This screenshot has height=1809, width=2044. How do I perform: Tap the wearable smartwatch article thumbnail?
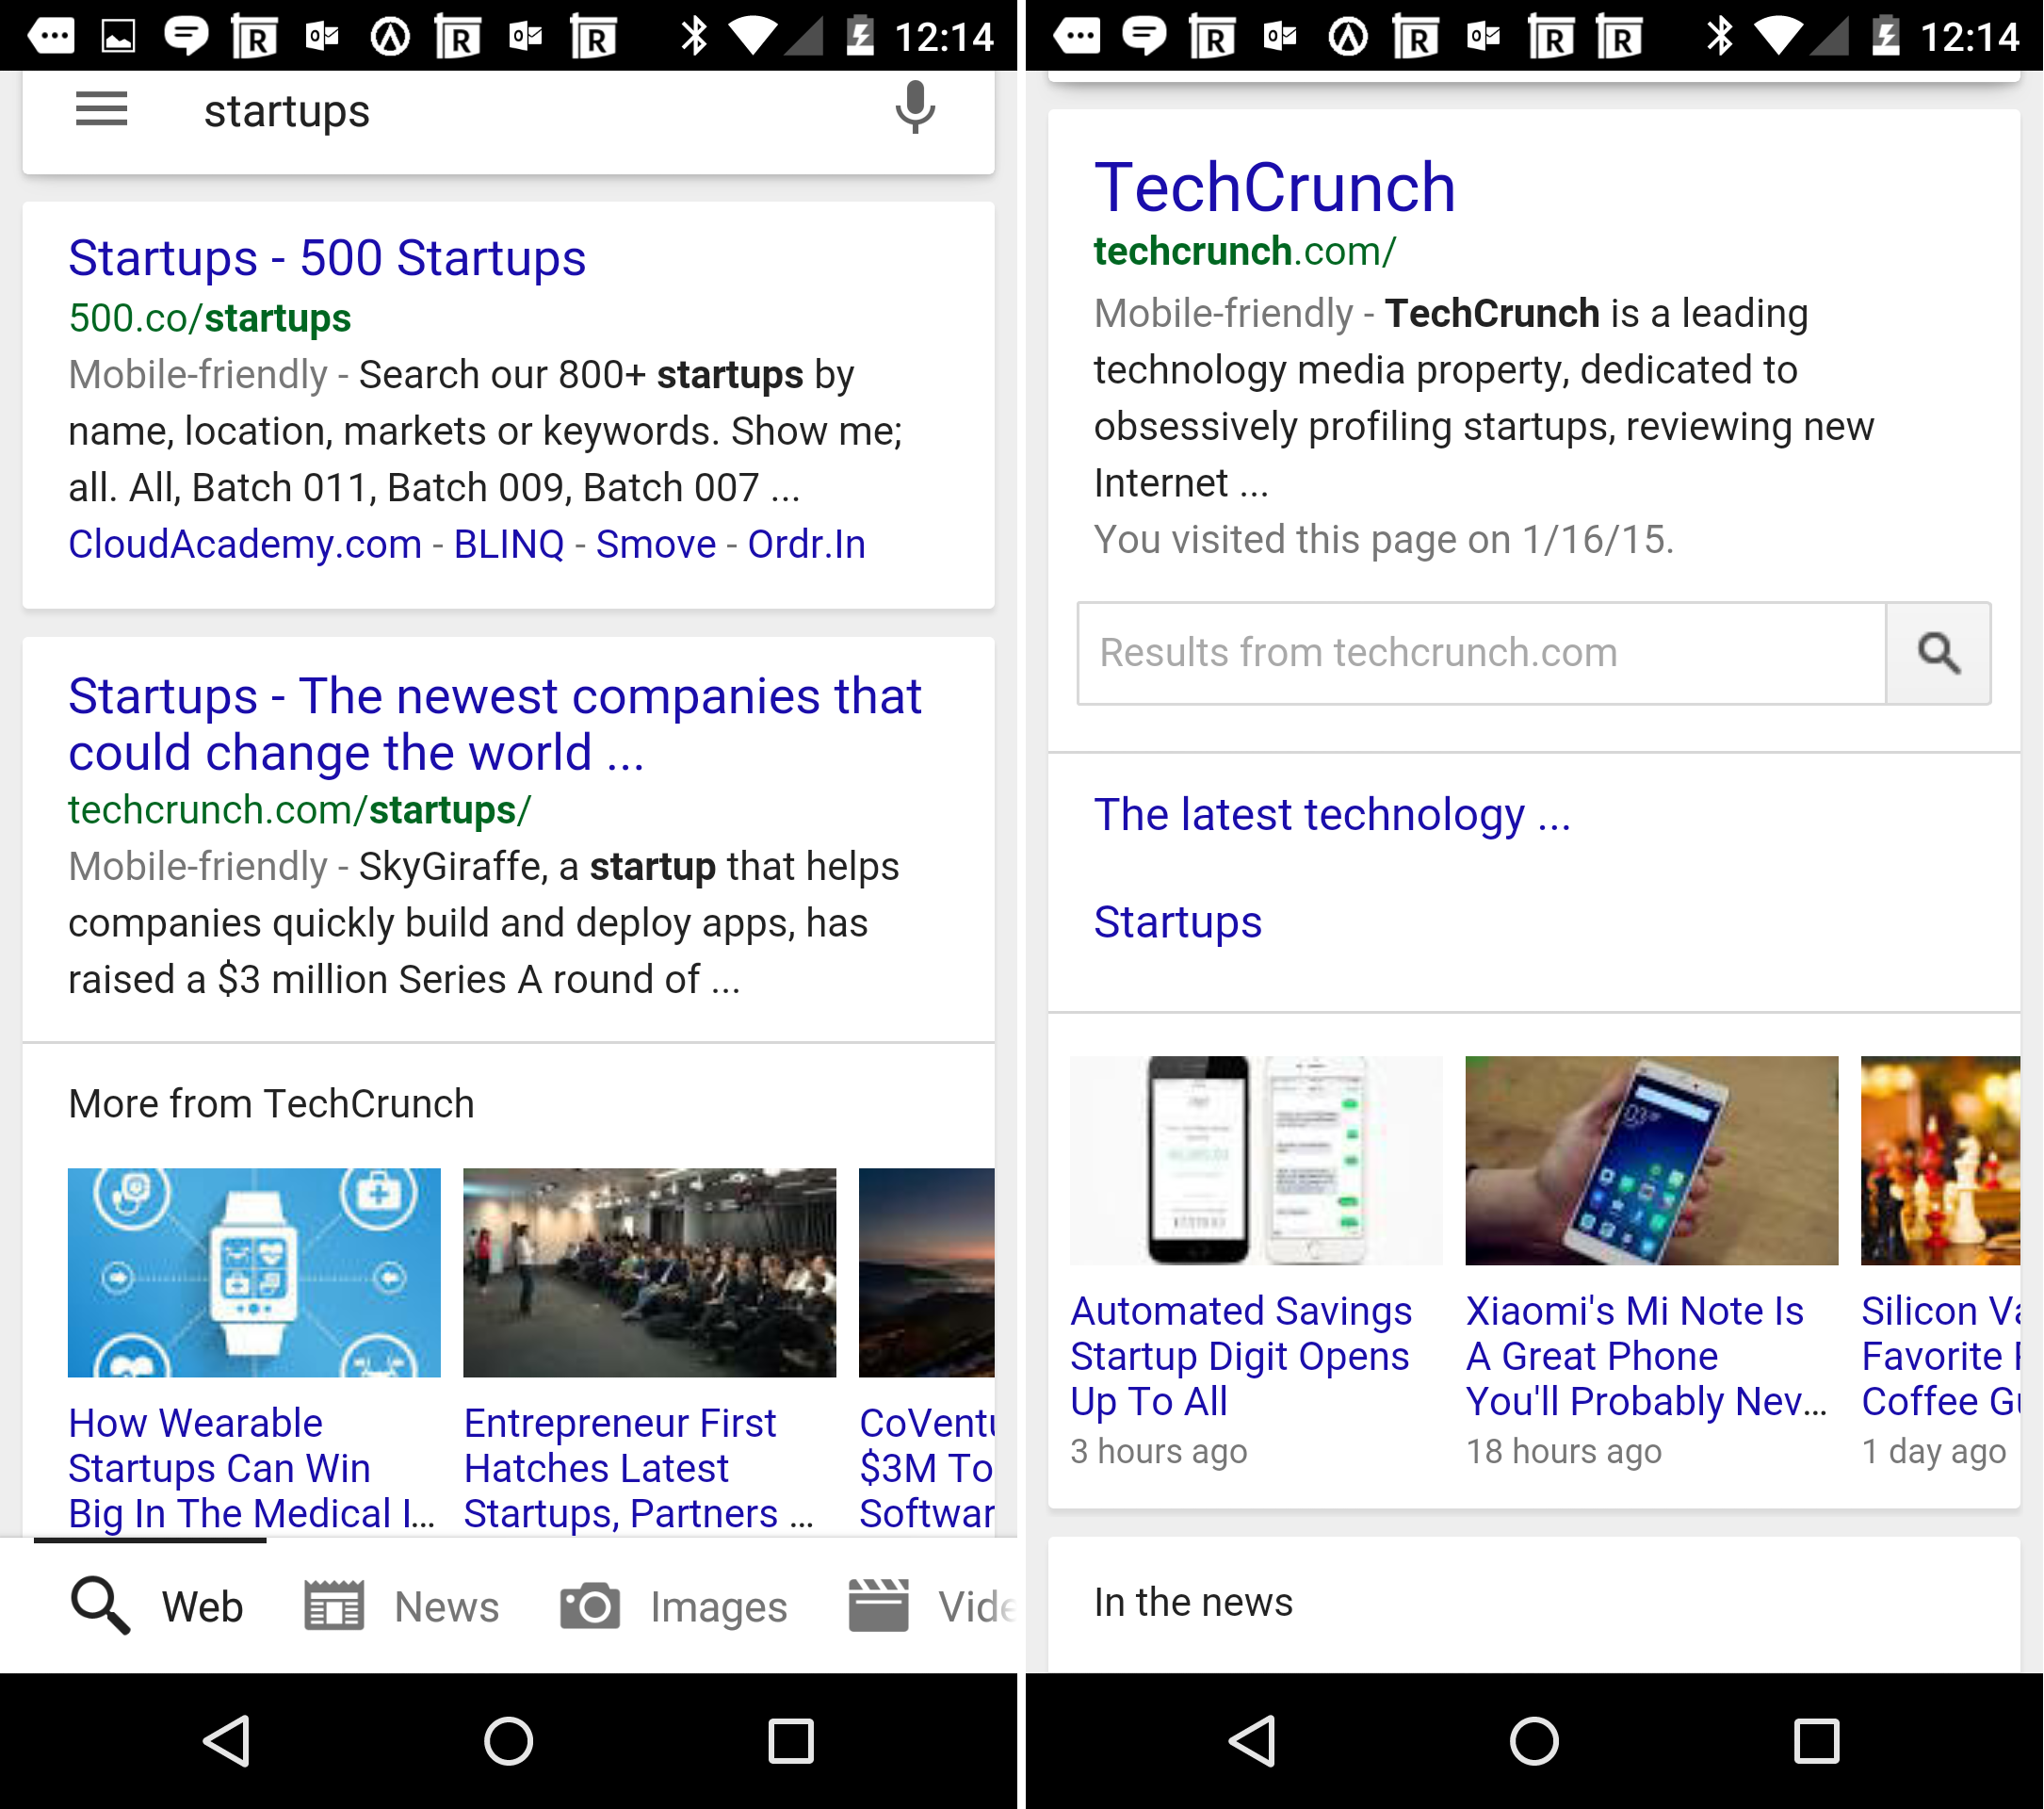254,1271
